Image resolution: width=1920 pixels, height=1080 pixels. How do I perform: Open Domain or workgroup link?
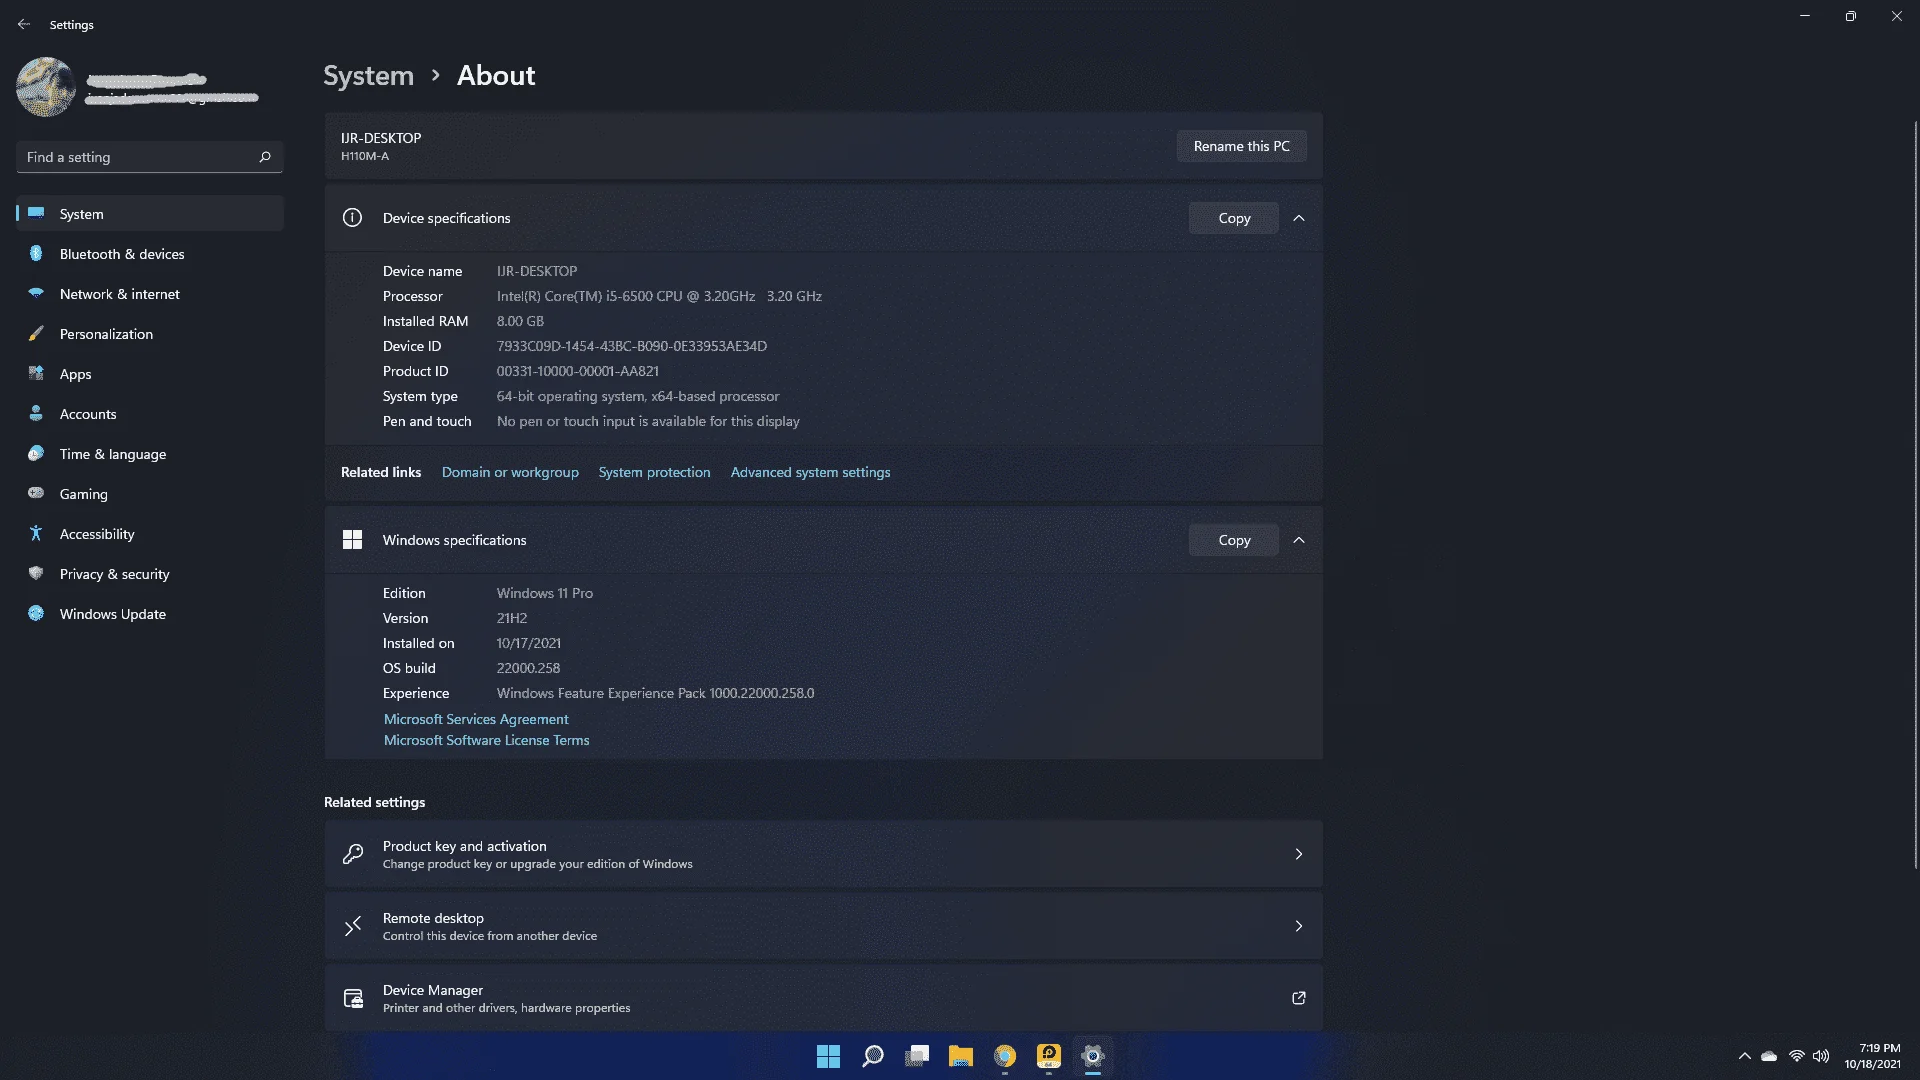point(510,472)
